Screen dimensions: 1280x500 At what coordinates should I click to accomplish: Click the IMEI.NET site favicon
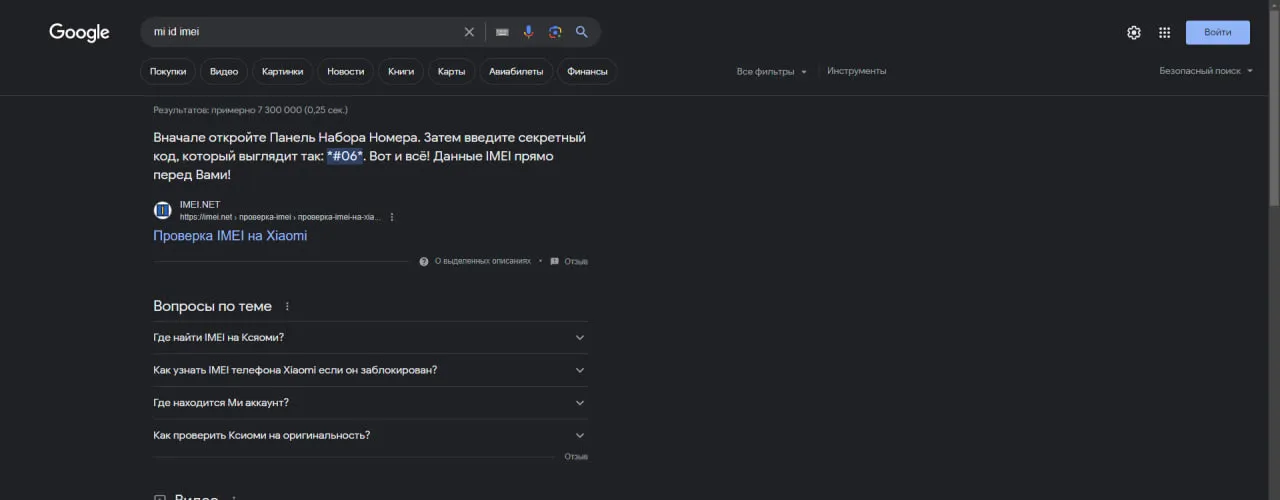coord(162,210)
